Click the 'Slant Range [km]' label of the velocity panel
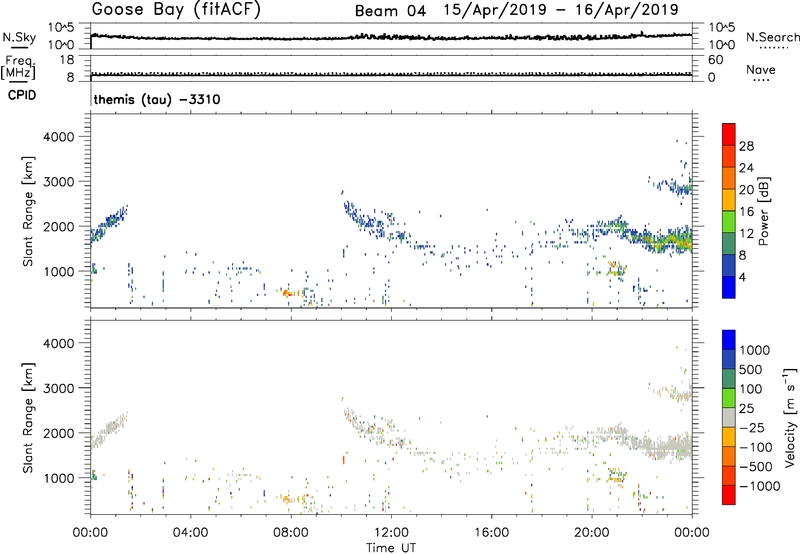Screen dimensions: 800x554 [x=28, y=417]
